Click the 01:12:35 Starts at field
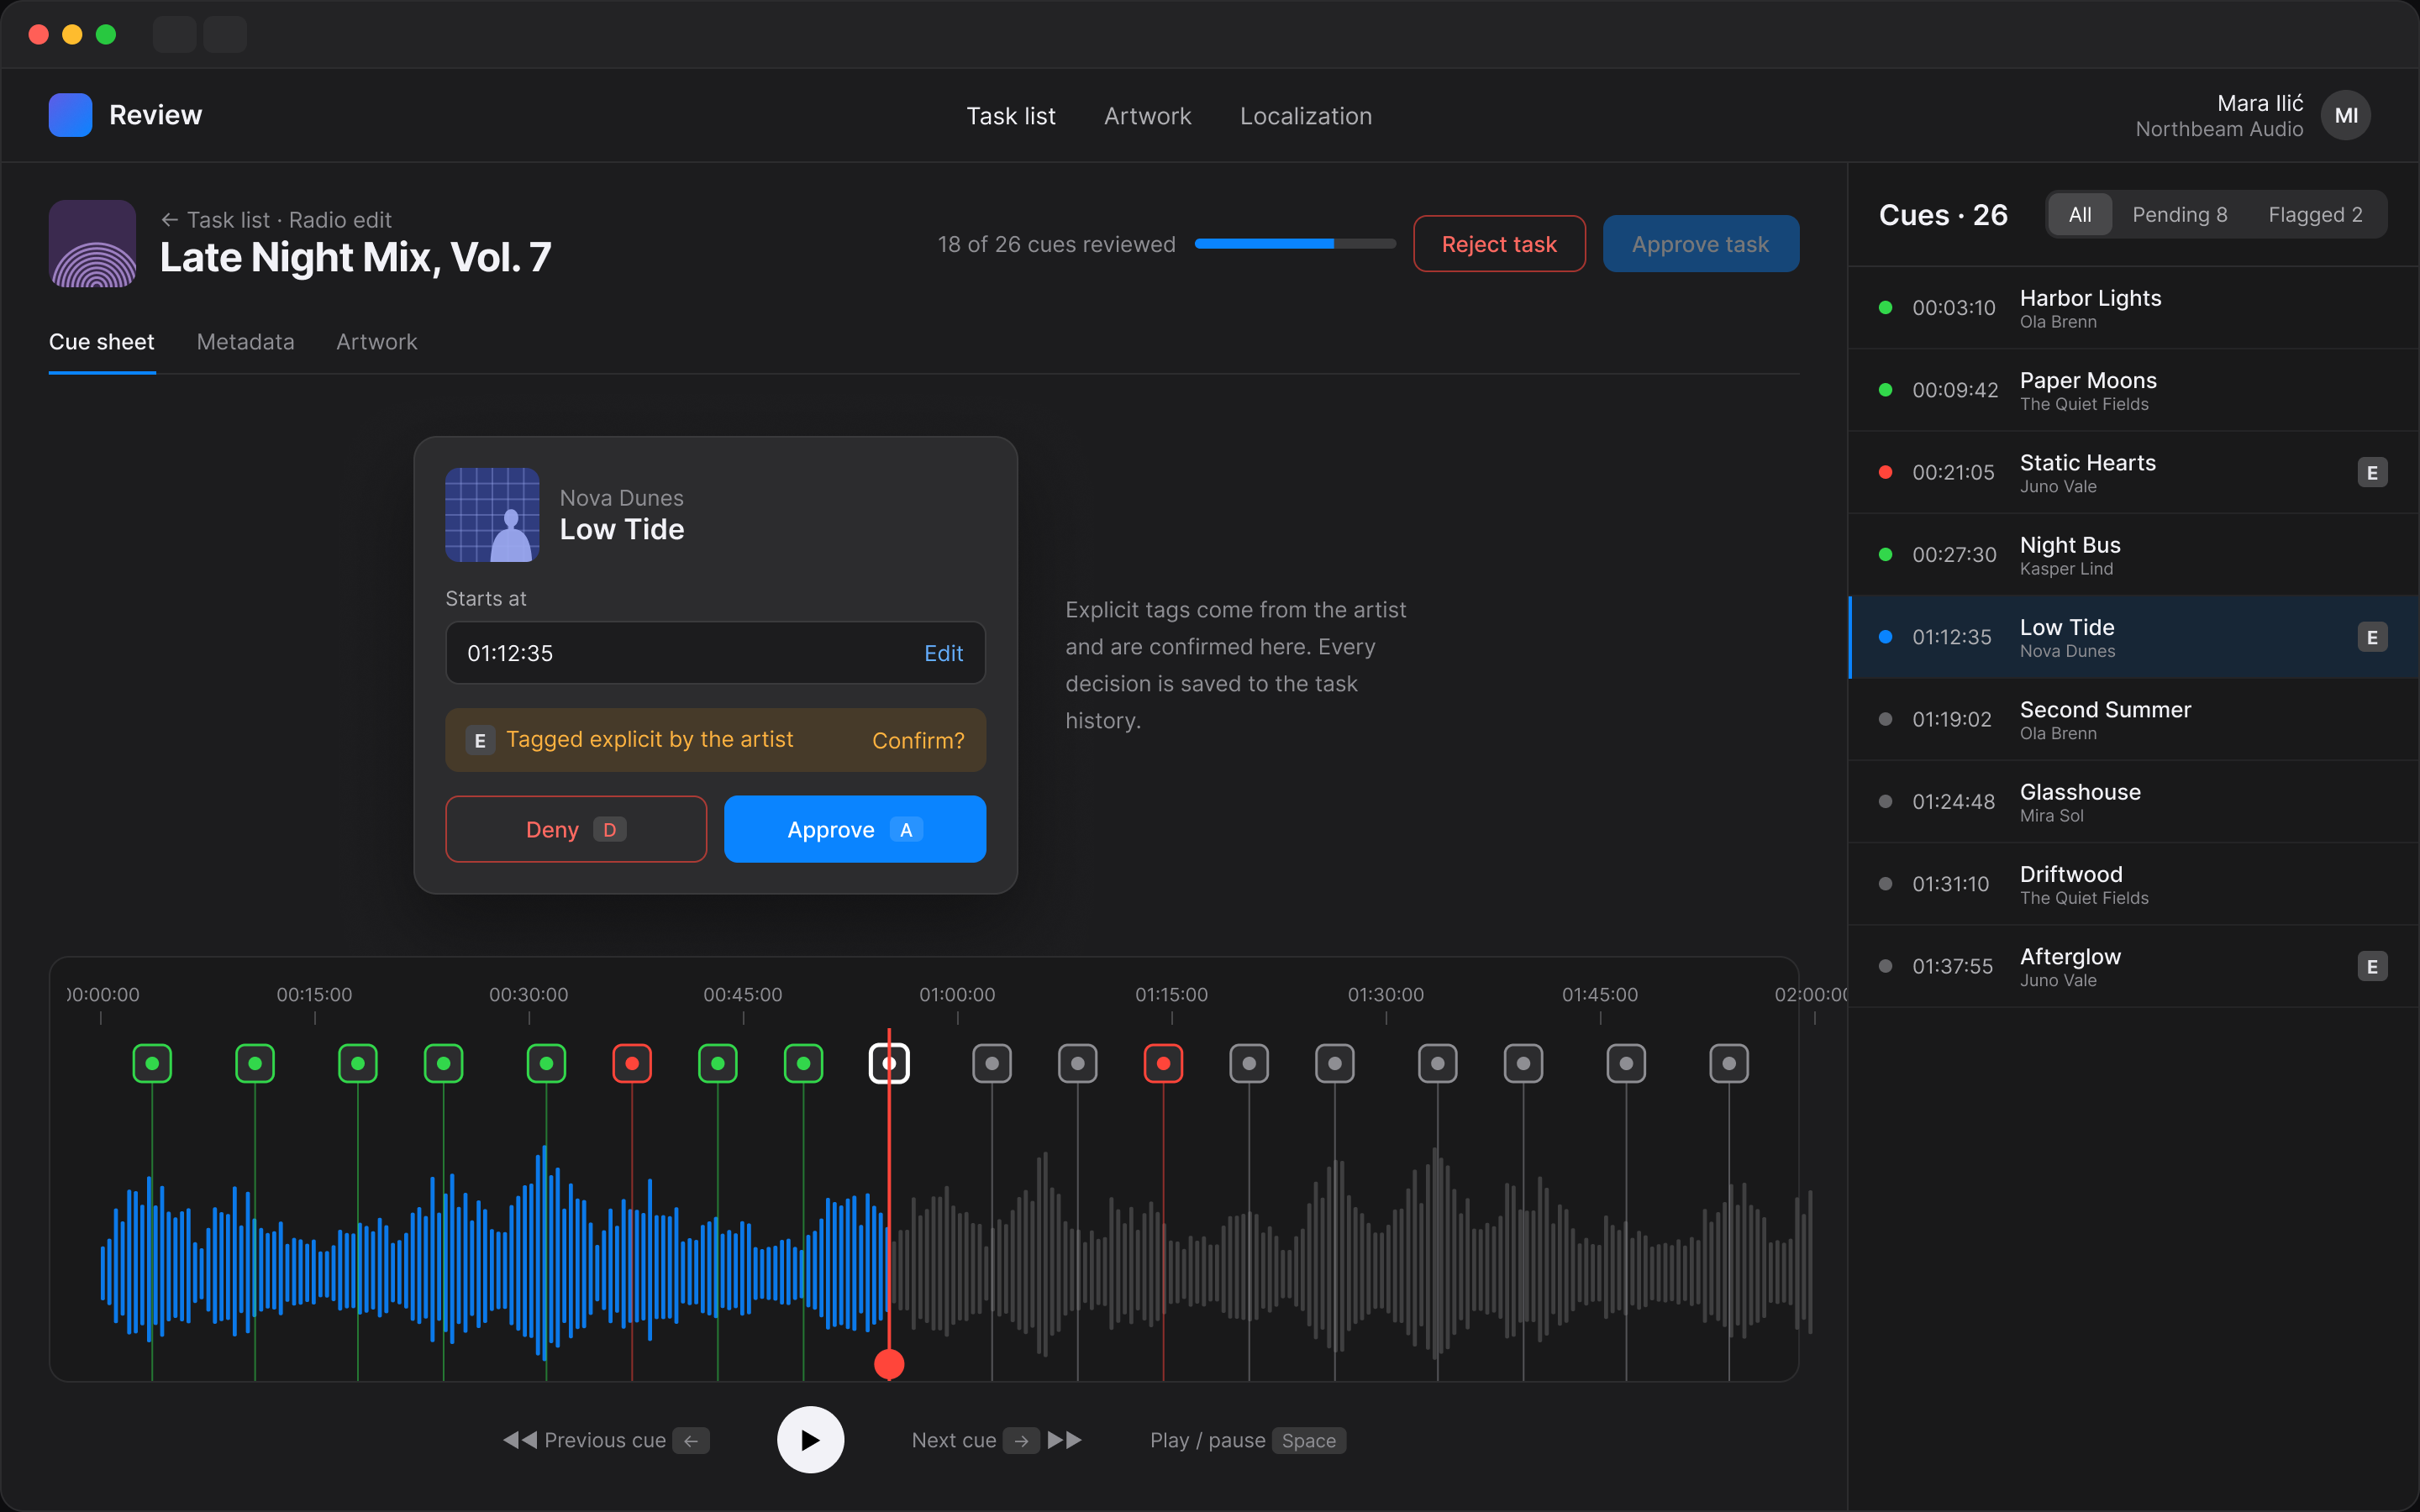Screen dimensions: 2420x1512 [x=716, y=653]
